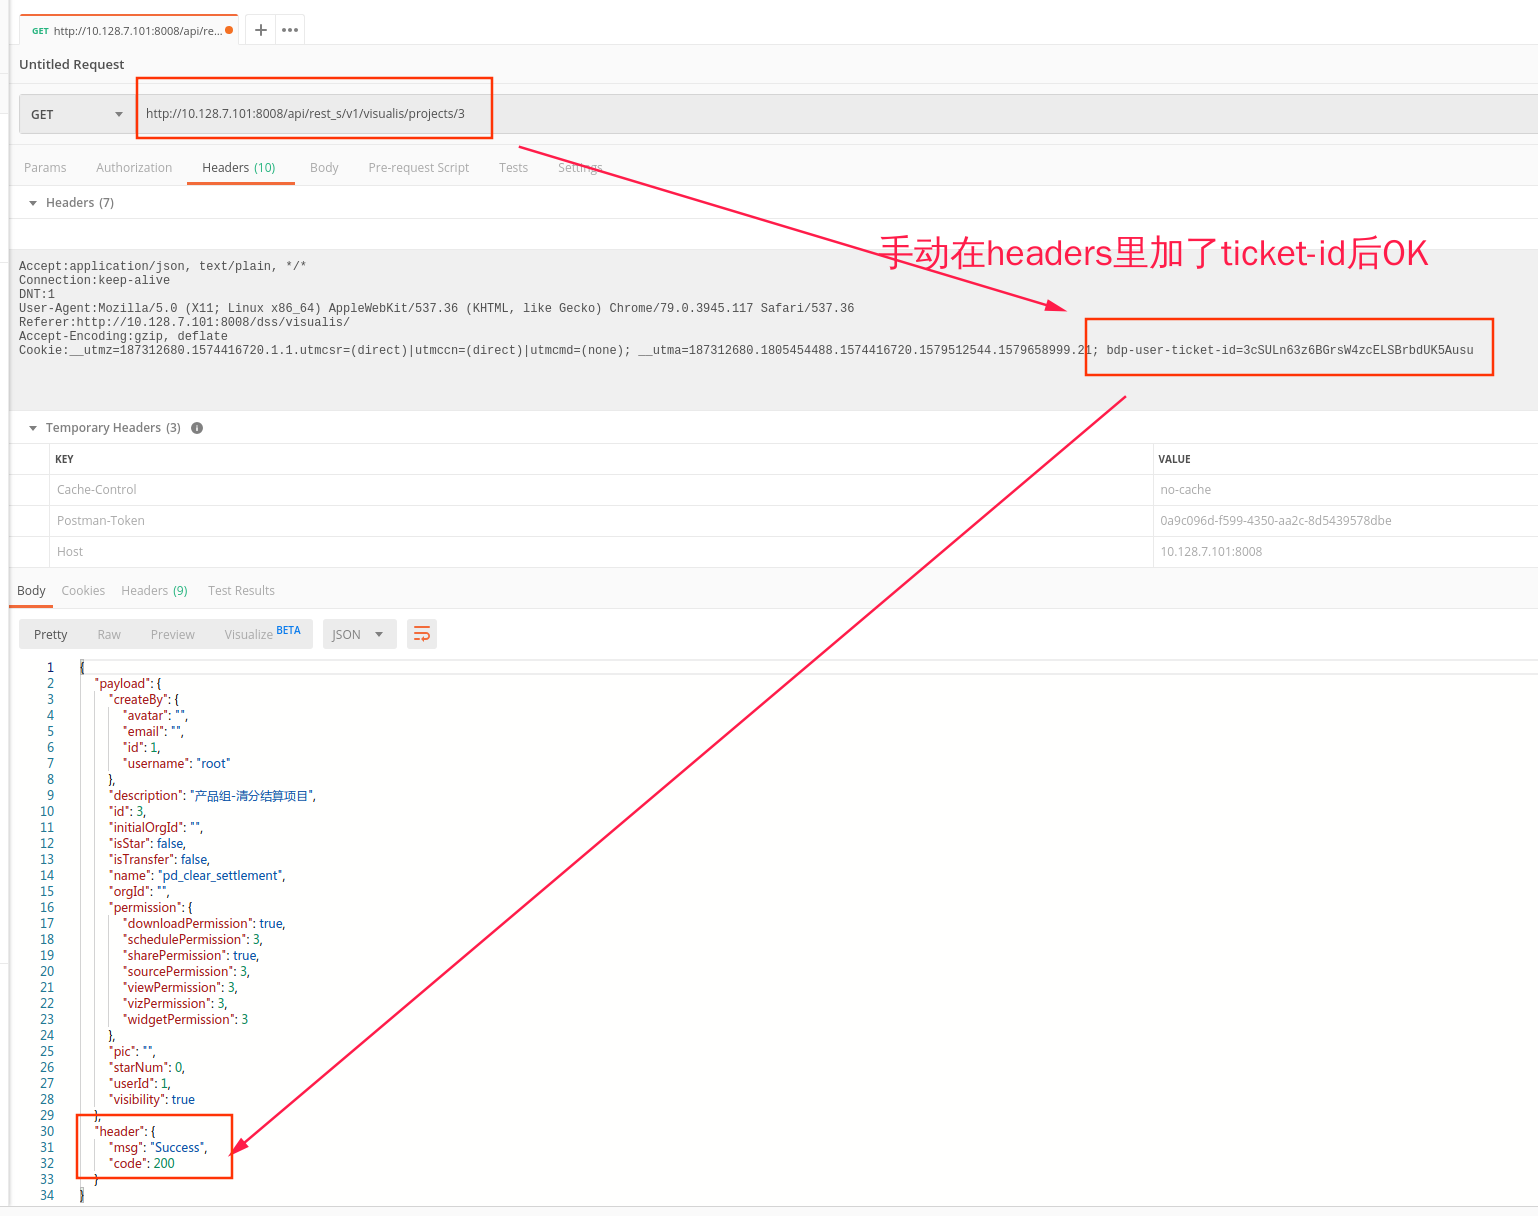Switch to the Authorization tab

tap(134, 168)
